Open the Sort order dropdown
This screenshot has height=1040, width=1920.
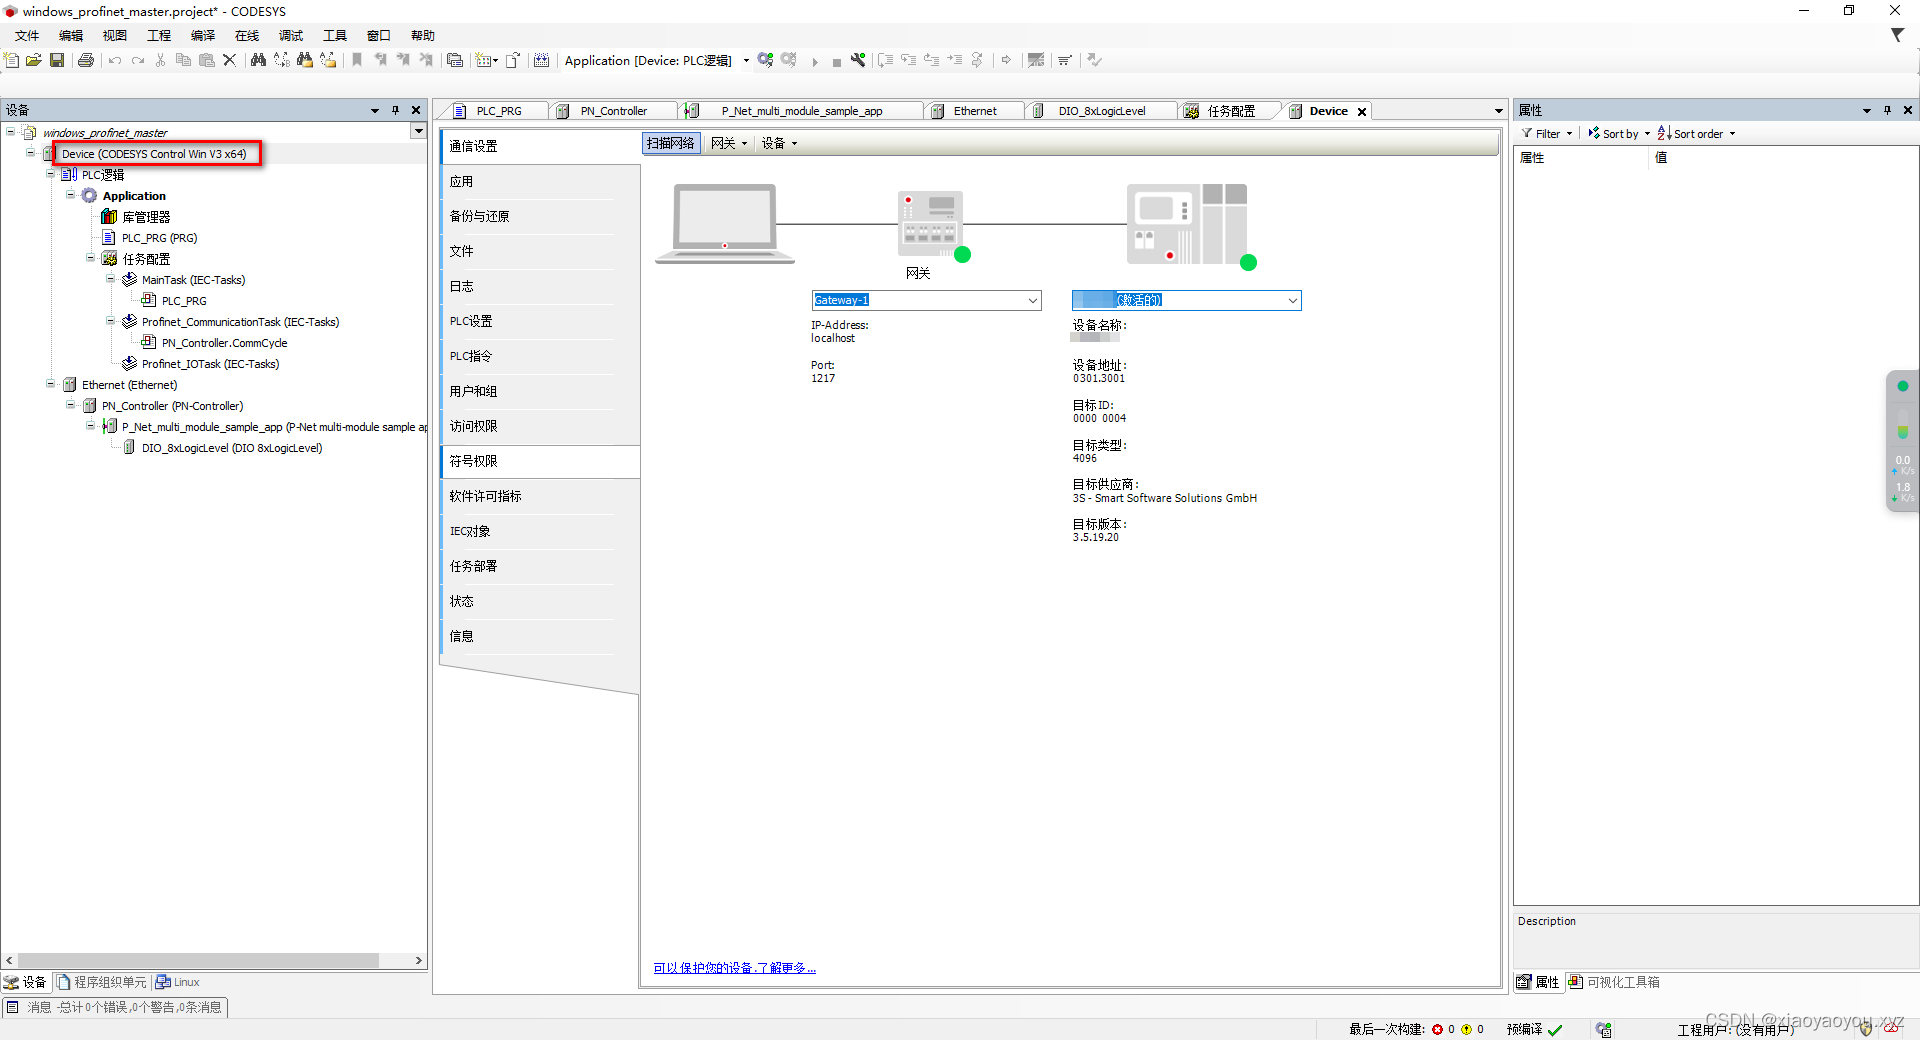point(1696,134)
